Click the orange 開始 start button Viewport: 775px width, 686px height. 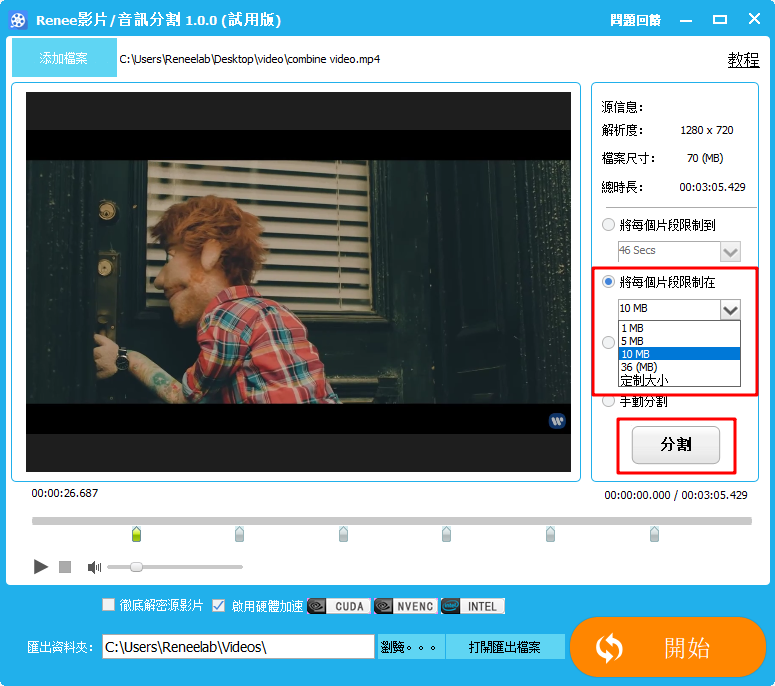668,647
